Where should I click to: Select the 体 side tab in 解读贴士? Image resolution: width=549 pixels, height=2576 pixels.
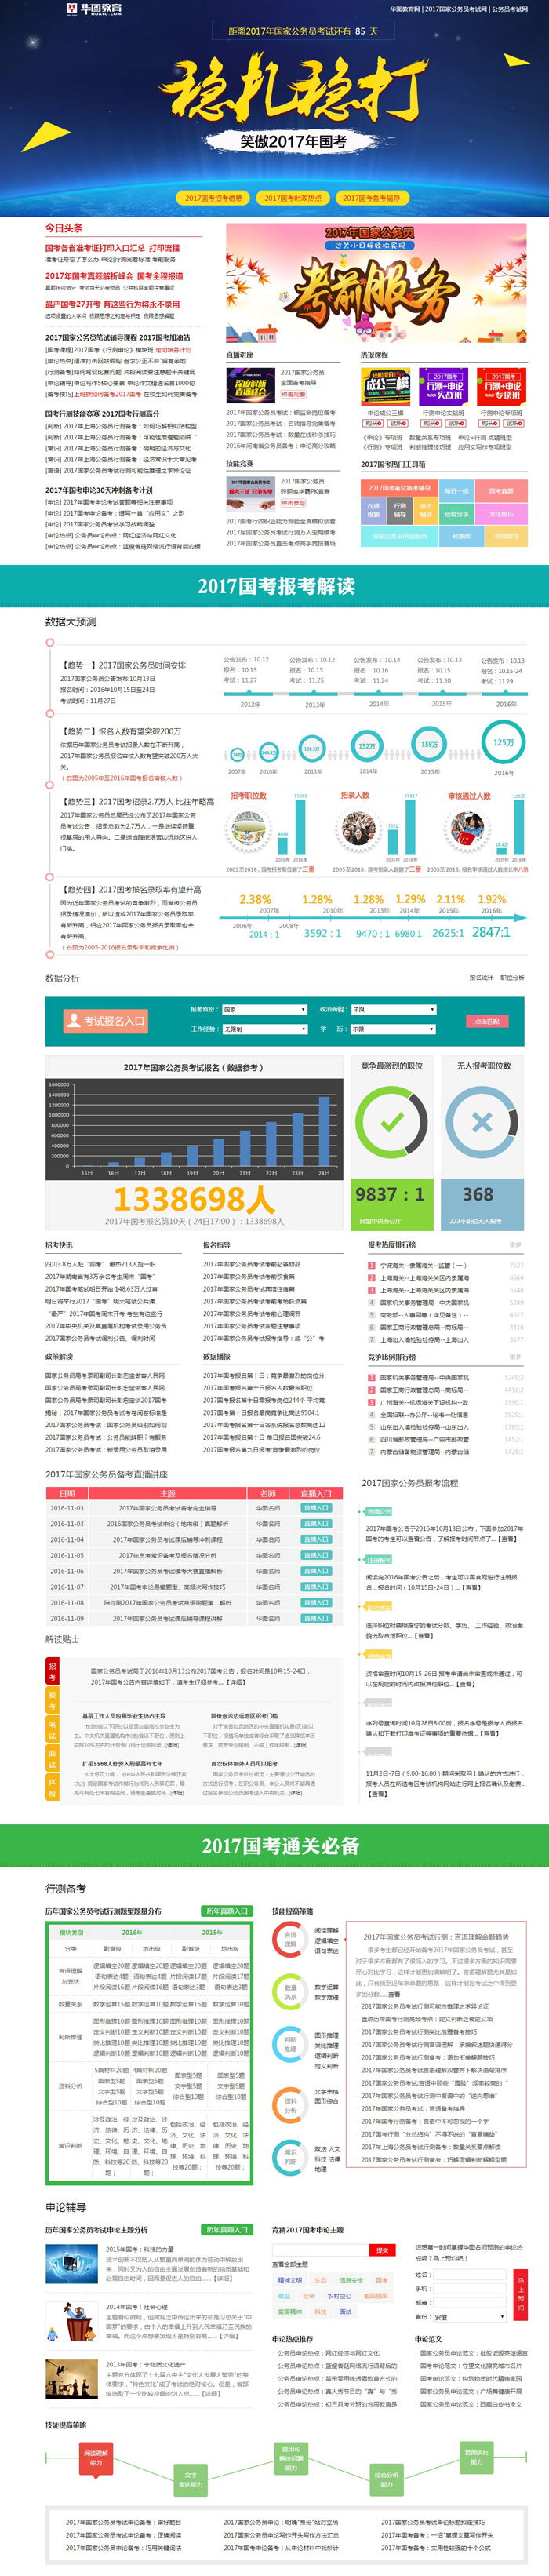52,1785
